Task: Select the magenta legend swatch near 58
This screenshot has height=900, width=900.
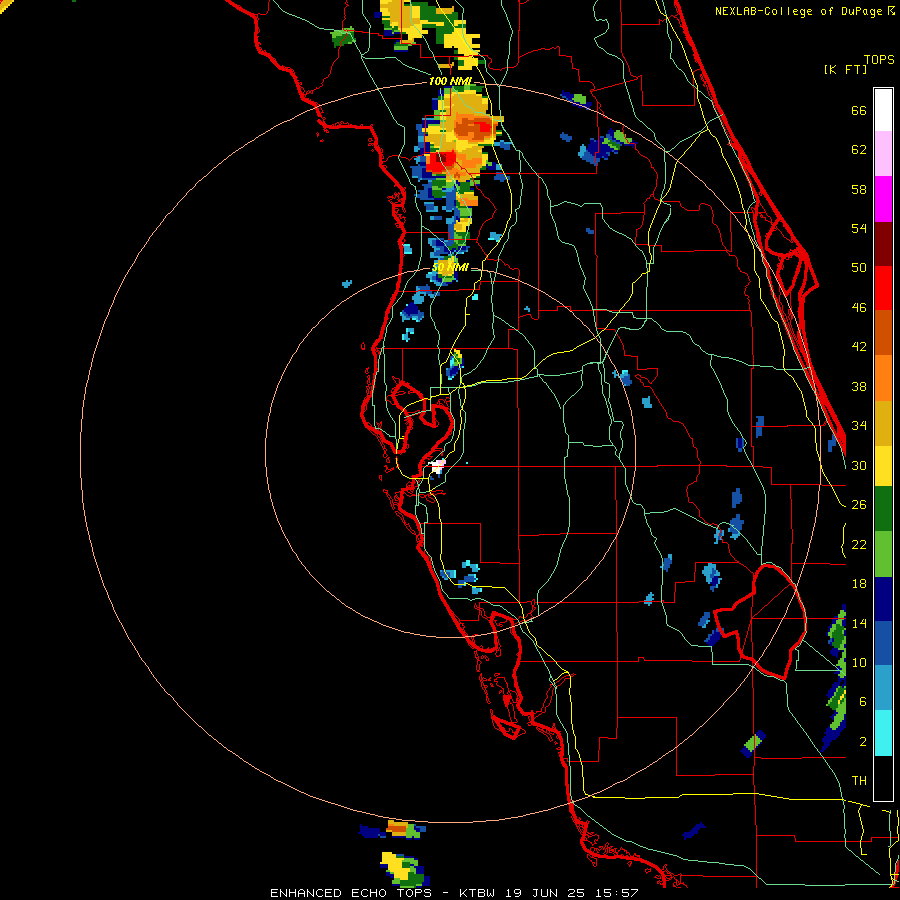Action: (x=883, y=199)
